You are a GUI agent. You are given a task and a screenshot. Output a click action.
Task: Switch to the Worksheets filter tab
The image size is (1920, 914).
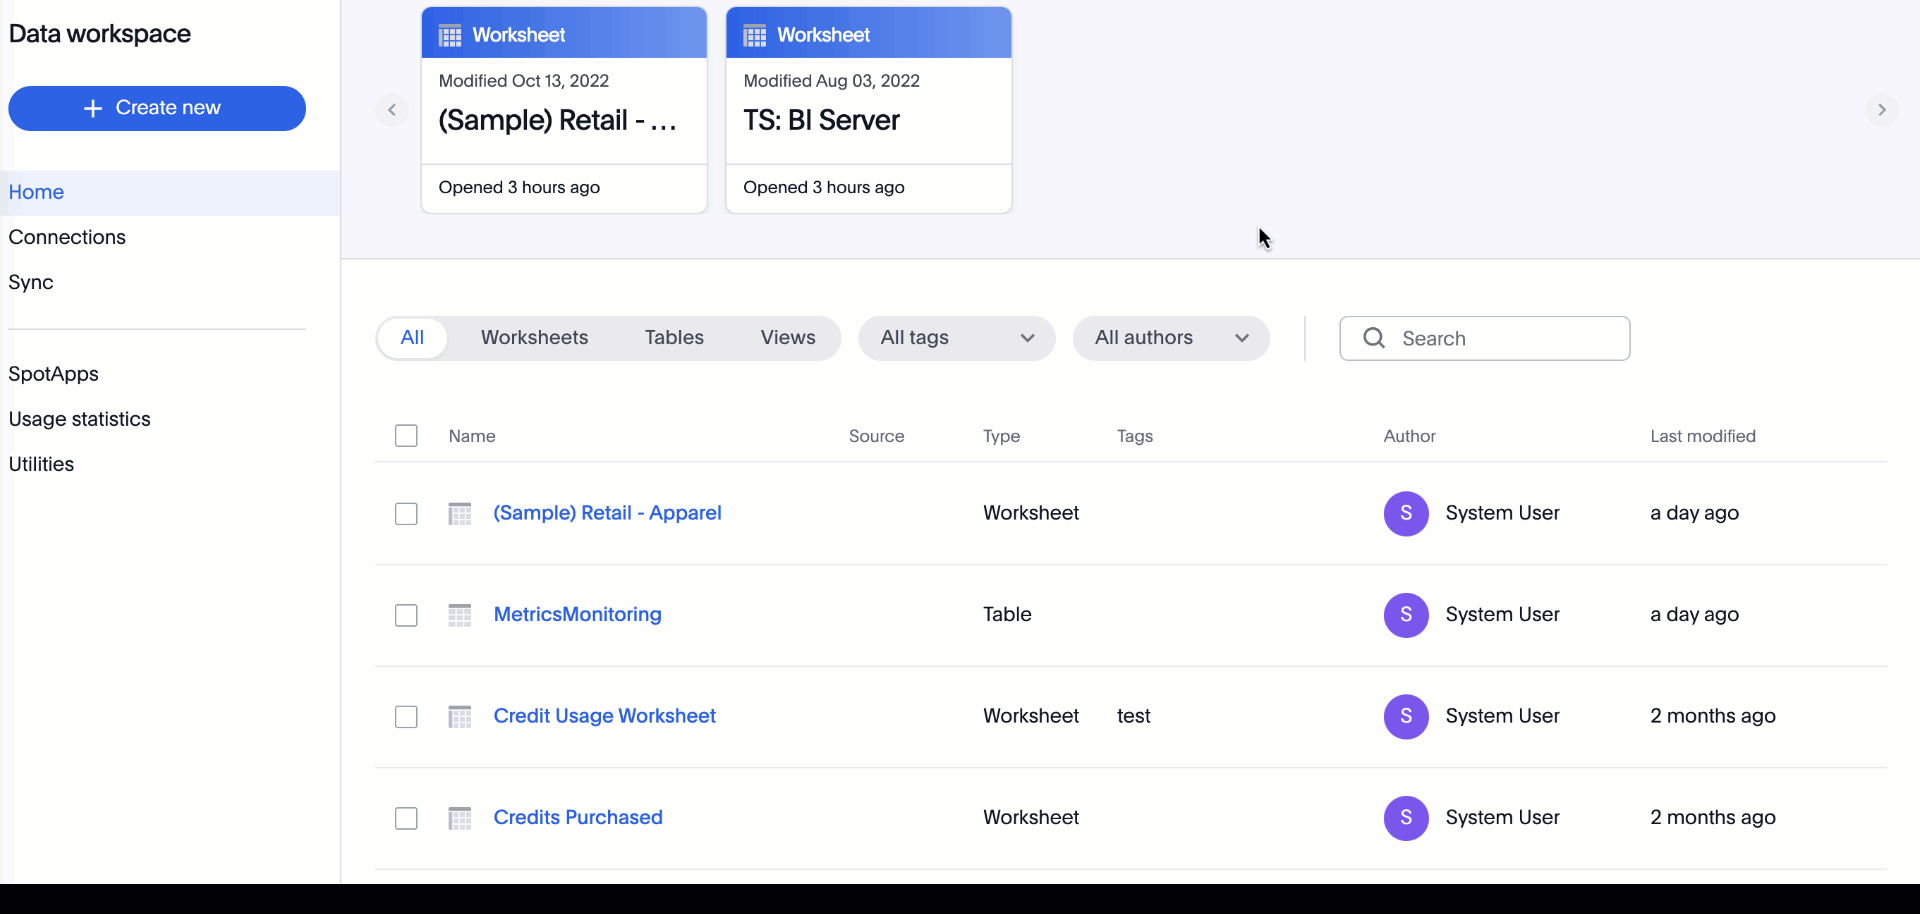(534, 338)
